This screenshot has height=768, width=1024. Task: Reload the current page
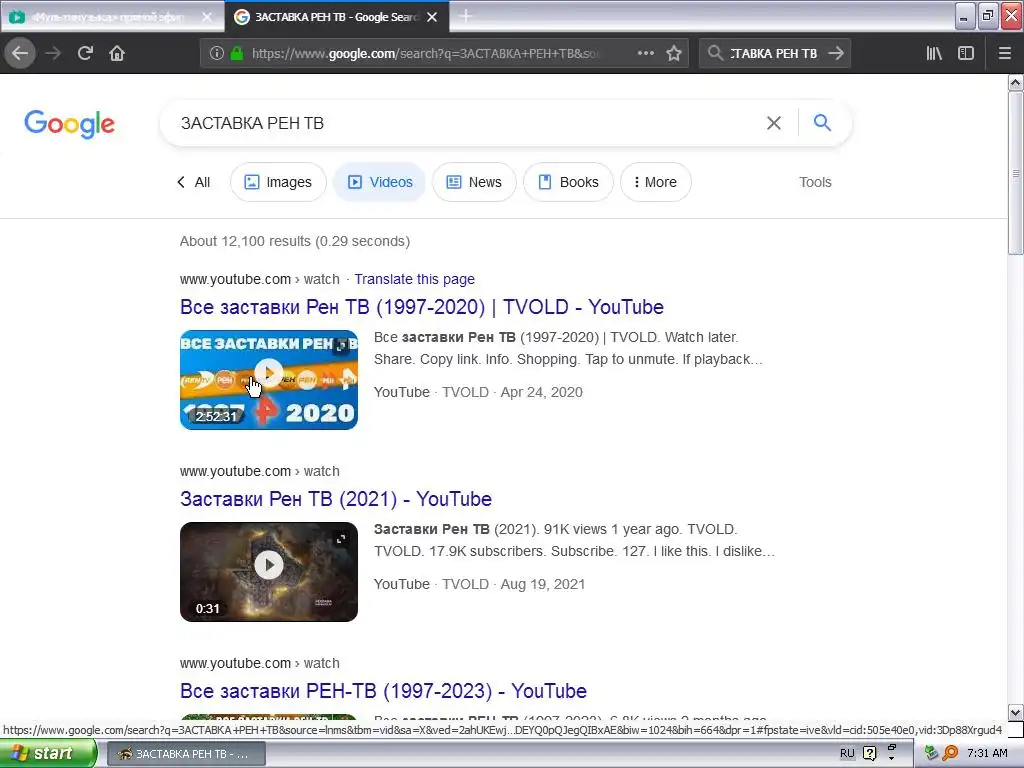click(85, 53)
